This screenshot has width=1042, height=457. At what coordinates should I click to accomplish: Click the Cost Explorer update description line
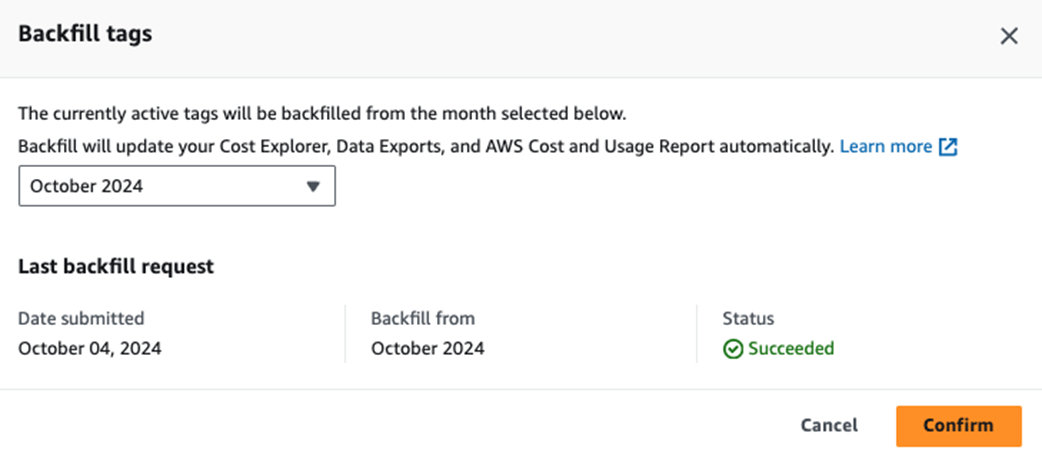coord(426,147)
